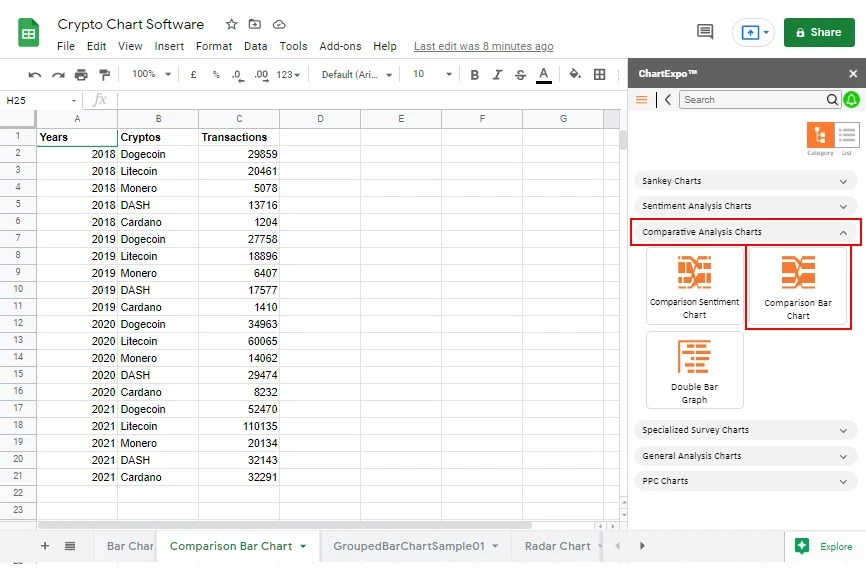The image size is (866, 579).
Task: Click the green Share button
Action: click(x=819, y=32)
